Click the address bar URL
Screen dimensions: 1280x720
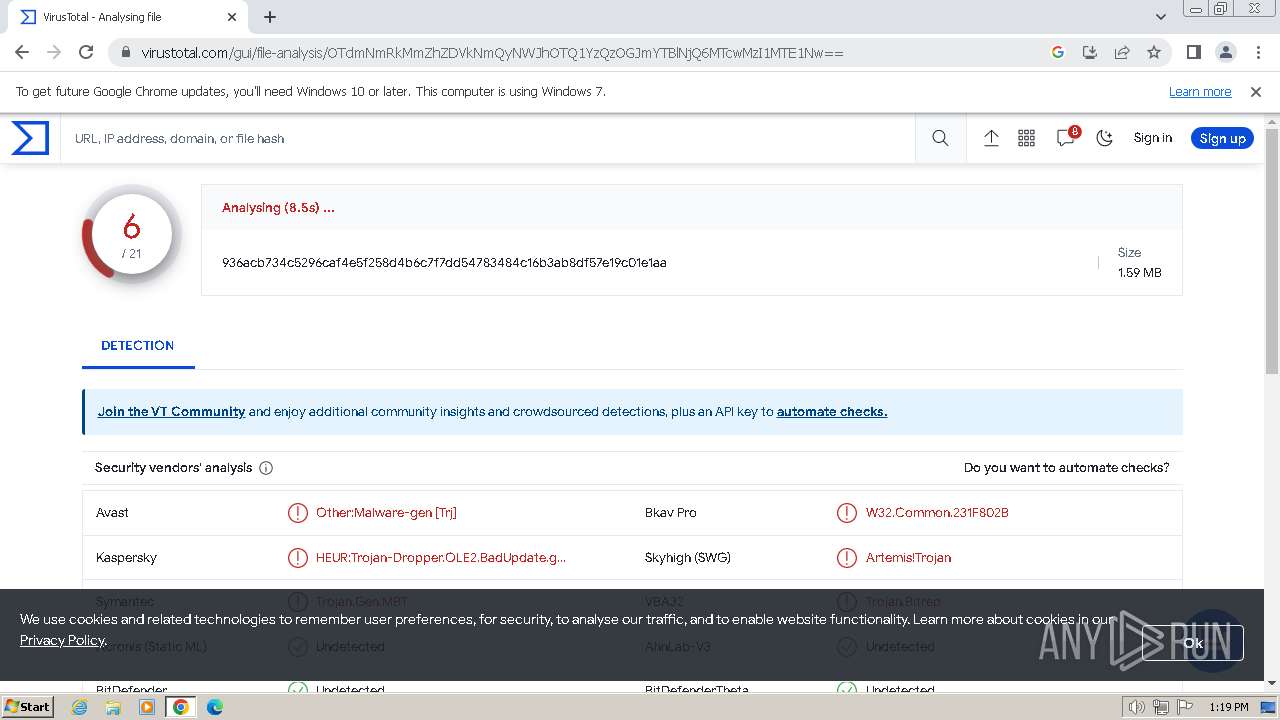[492, 52]
